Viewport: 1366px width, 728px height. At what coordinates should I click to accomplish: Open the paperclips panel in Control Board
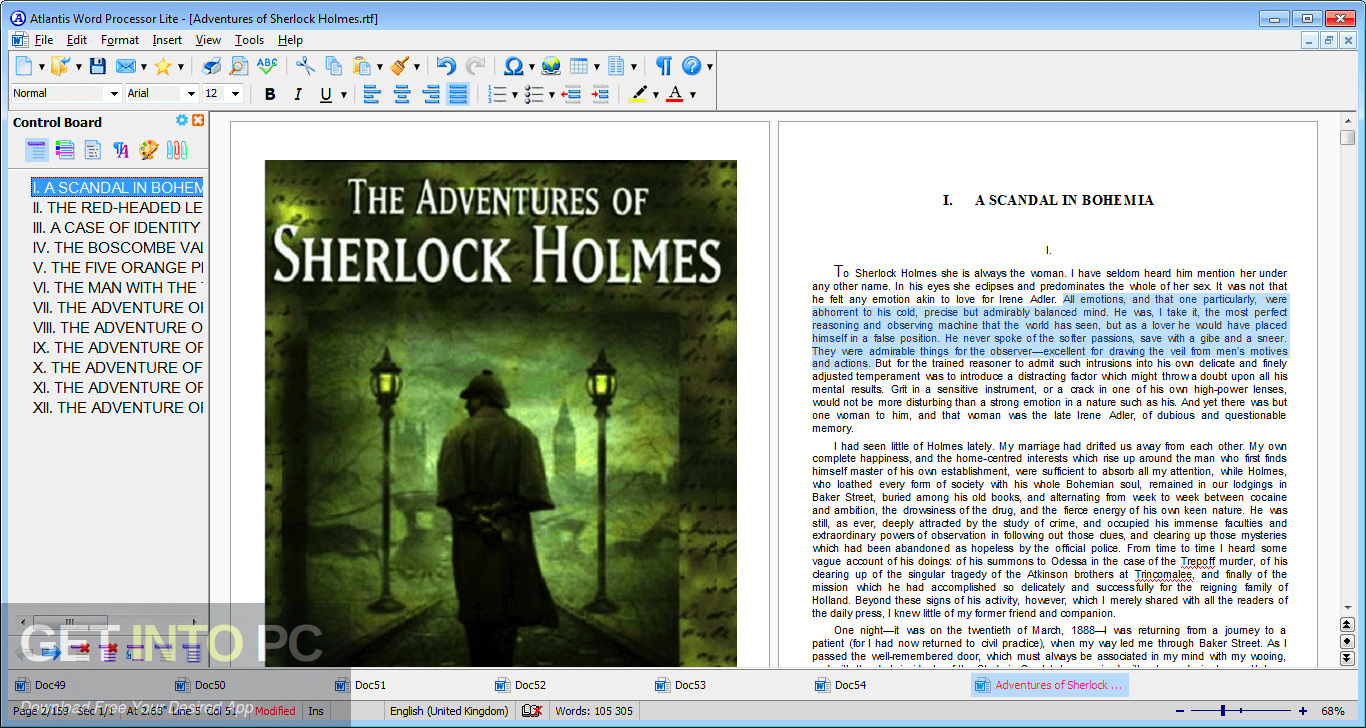(177, 150)
